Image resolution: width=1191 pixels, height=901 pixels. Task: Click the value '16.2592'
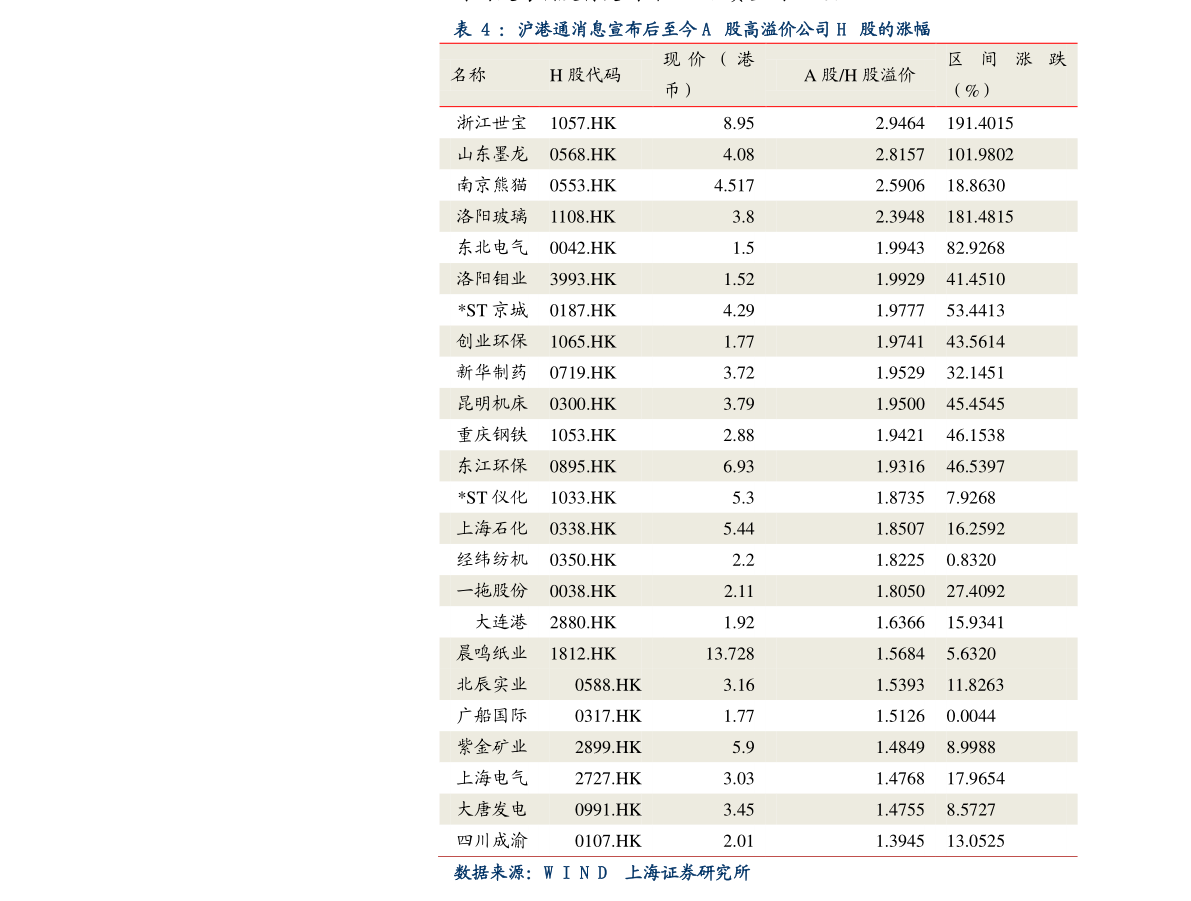tap(975, 529)
